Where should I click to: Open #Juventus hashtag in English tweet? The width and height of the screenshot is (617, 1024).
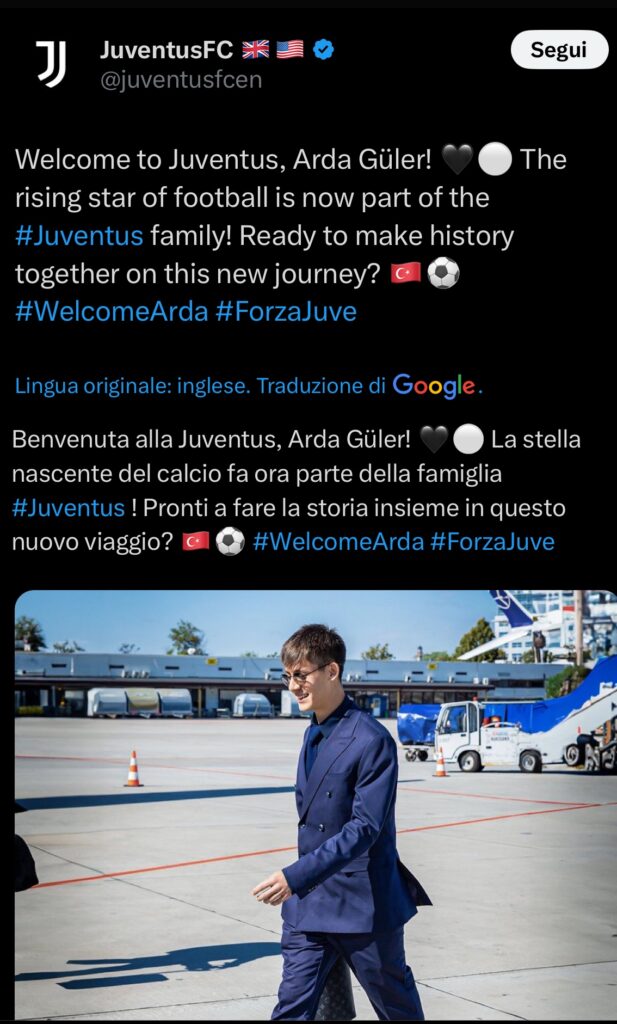click(79, 236)
